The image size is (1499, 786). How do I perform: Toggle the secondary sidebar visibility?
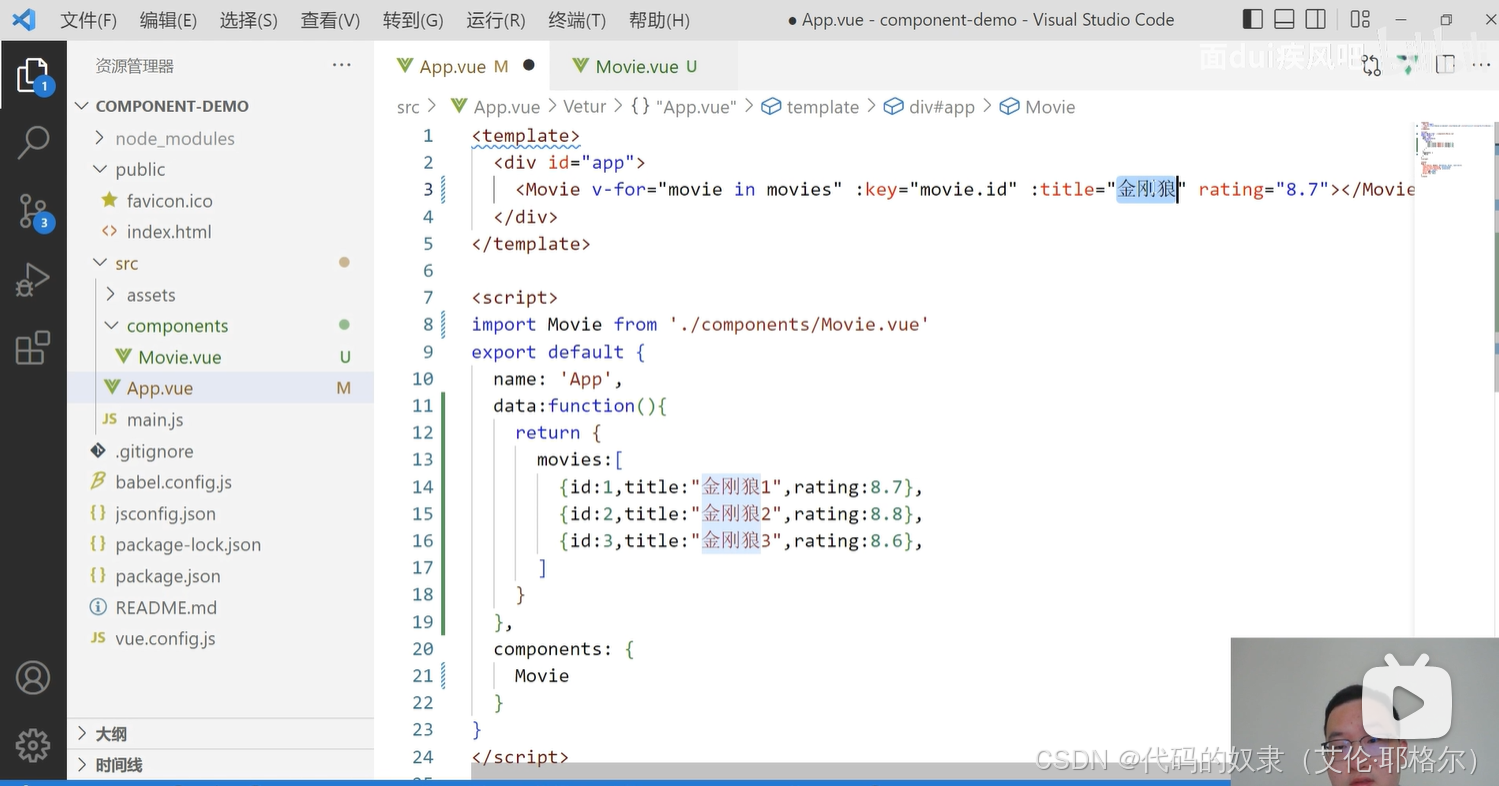(x=1315, y=19)
